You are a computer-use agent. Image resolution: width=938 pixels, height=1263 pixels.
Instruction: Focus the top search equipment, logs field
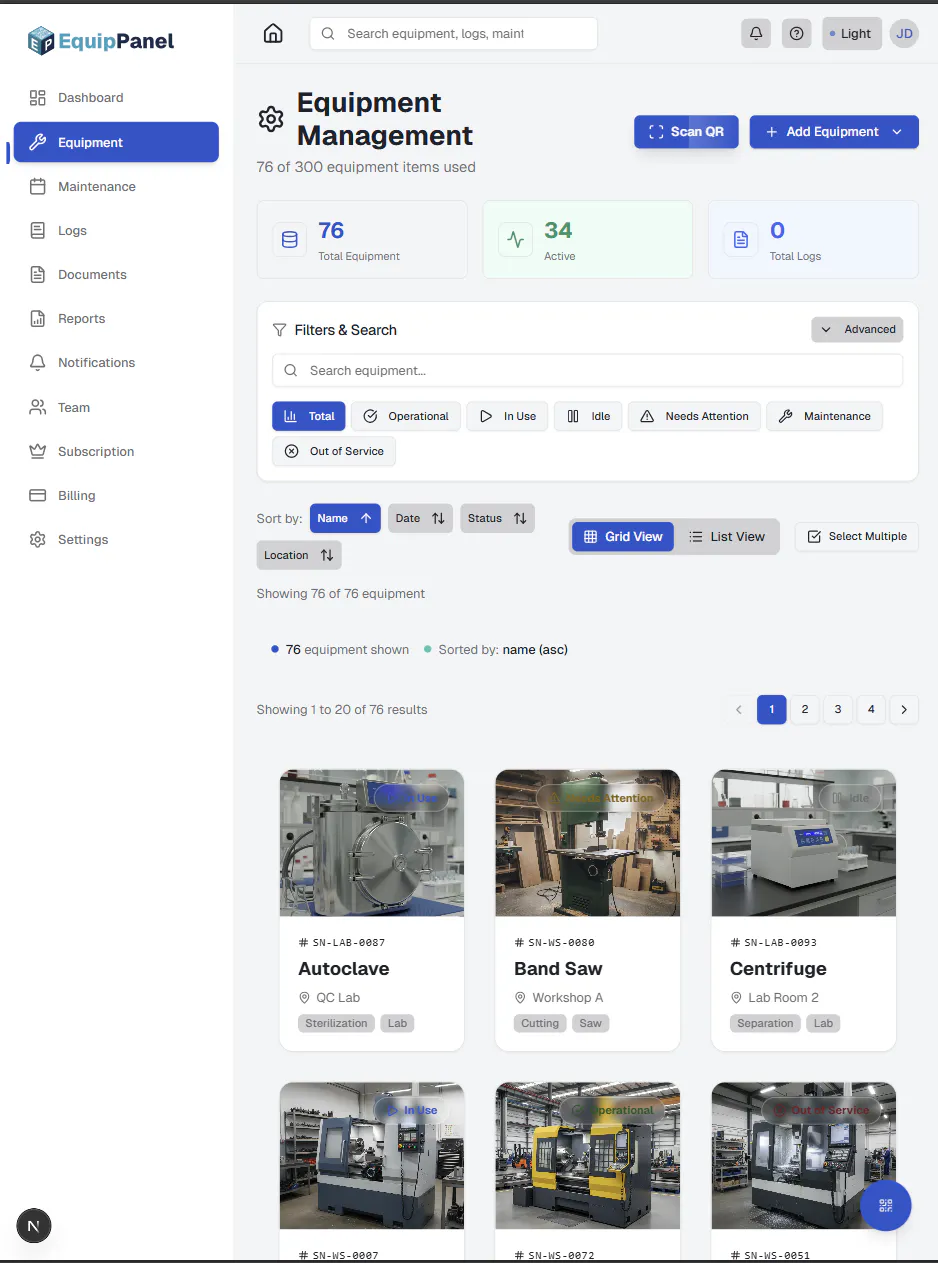click(x=454, y=33)
